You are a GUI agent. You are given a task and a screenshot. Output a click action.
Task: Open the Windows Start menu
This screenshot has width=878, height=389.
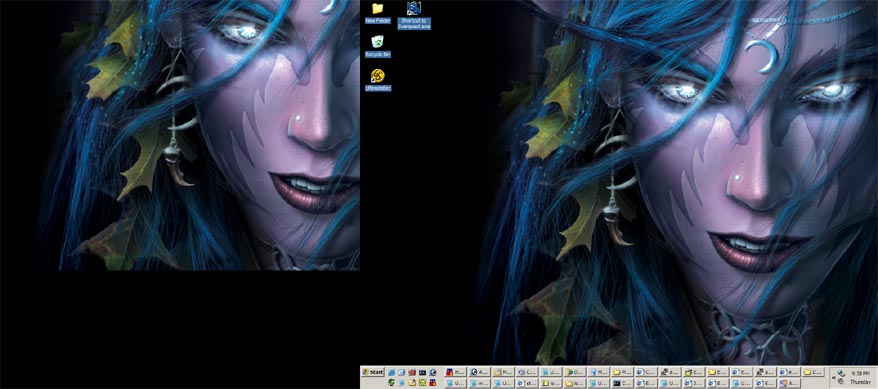373,372
